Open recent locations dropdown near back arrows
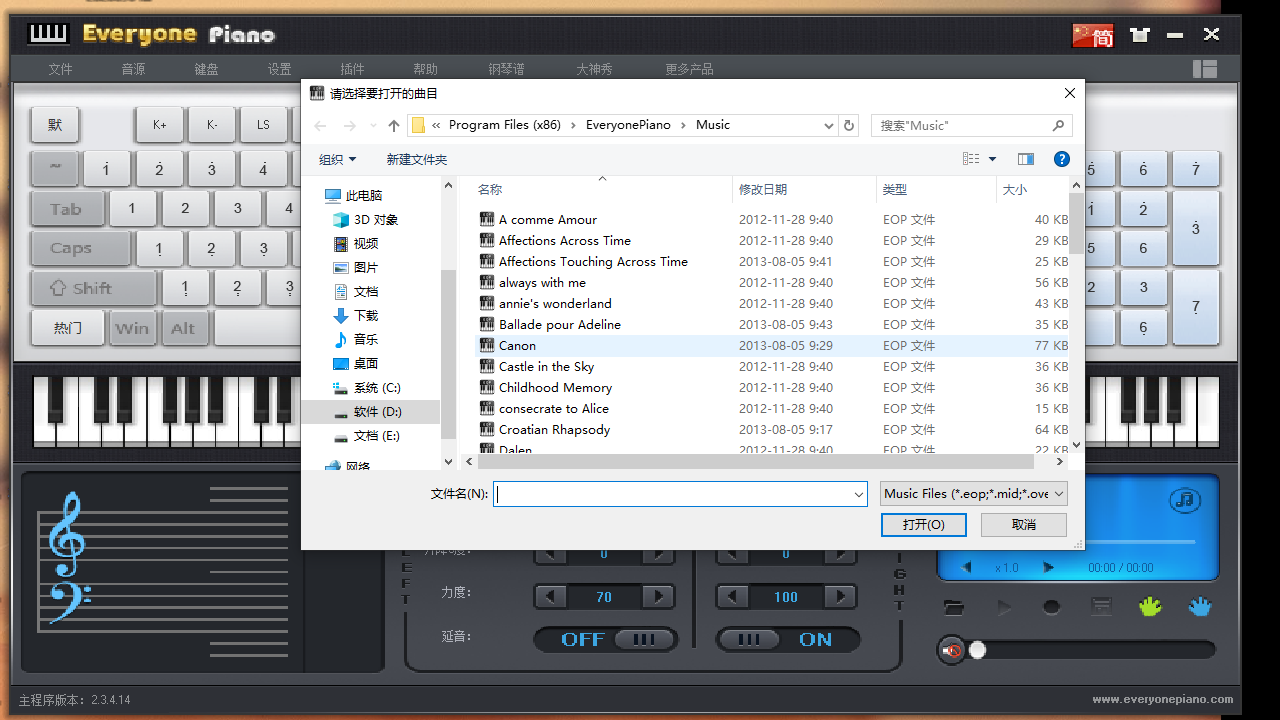 (x=373, y=126)
